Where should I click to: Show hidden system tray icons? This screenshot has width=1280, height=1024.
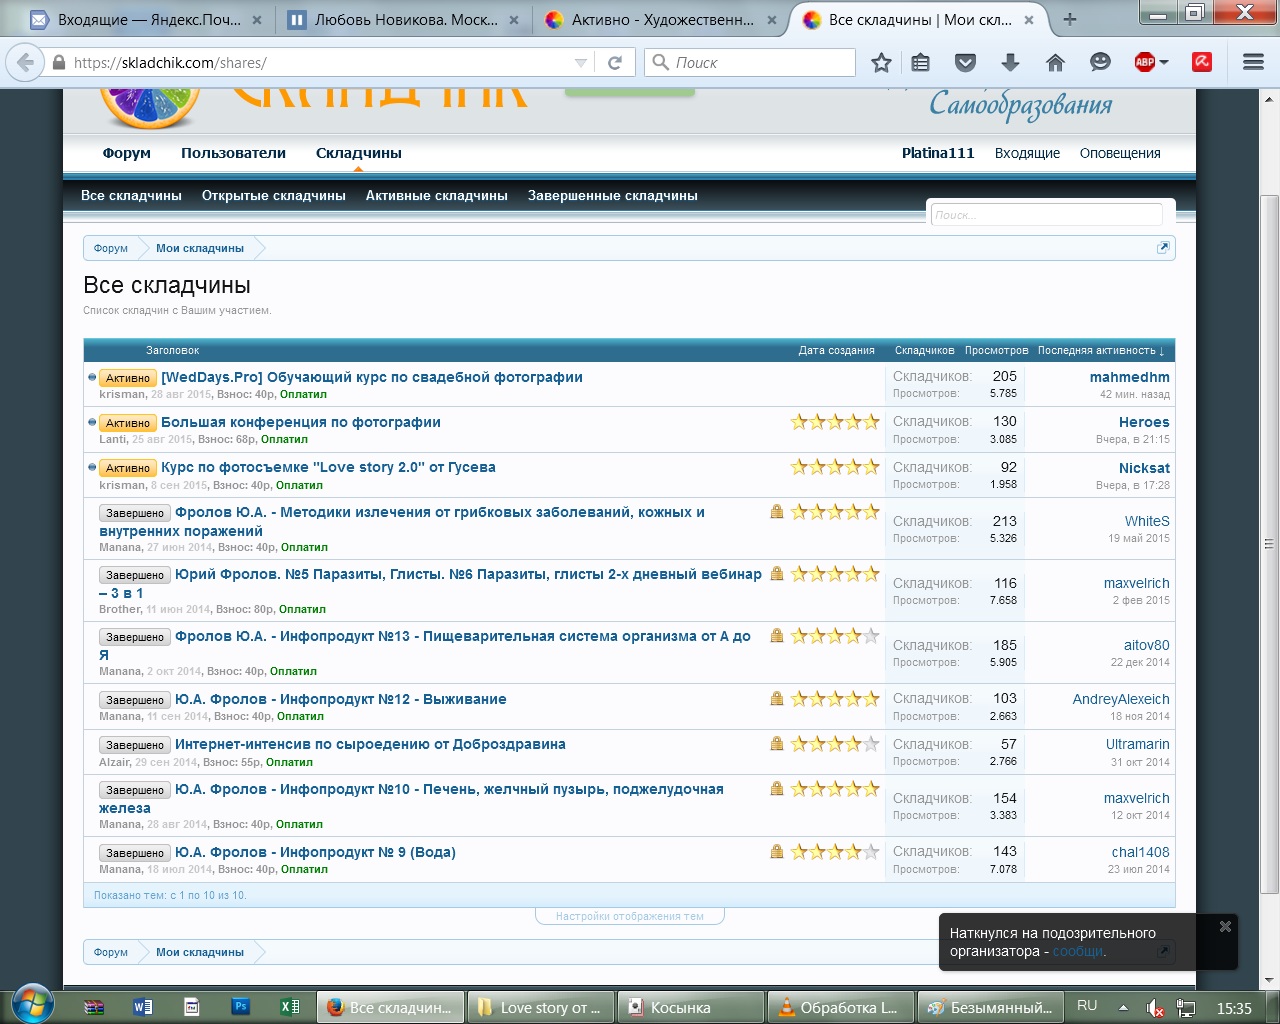click(x=1123, y=1007)
